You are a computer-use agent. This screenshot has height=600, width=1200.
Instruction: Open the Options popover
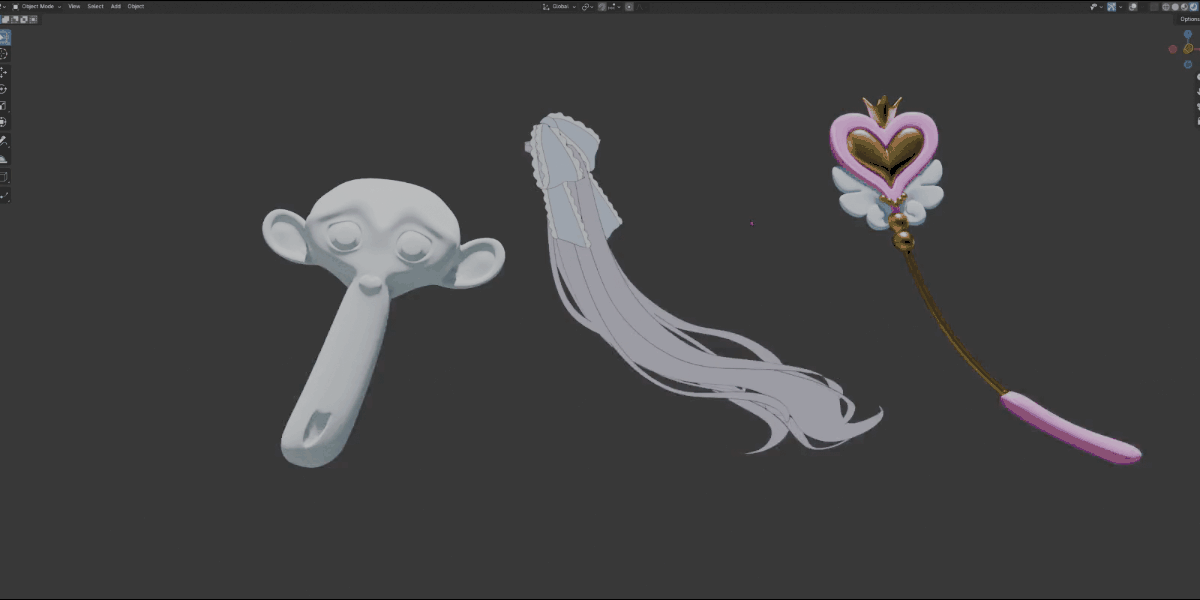1188,18
